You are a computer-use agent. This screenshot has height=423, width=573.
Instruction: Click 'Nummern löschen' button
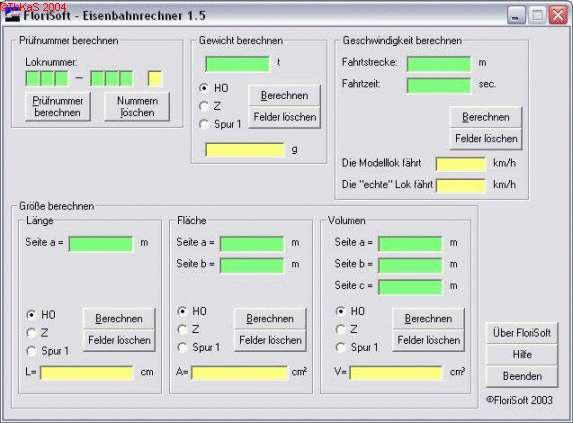[137, 107]
